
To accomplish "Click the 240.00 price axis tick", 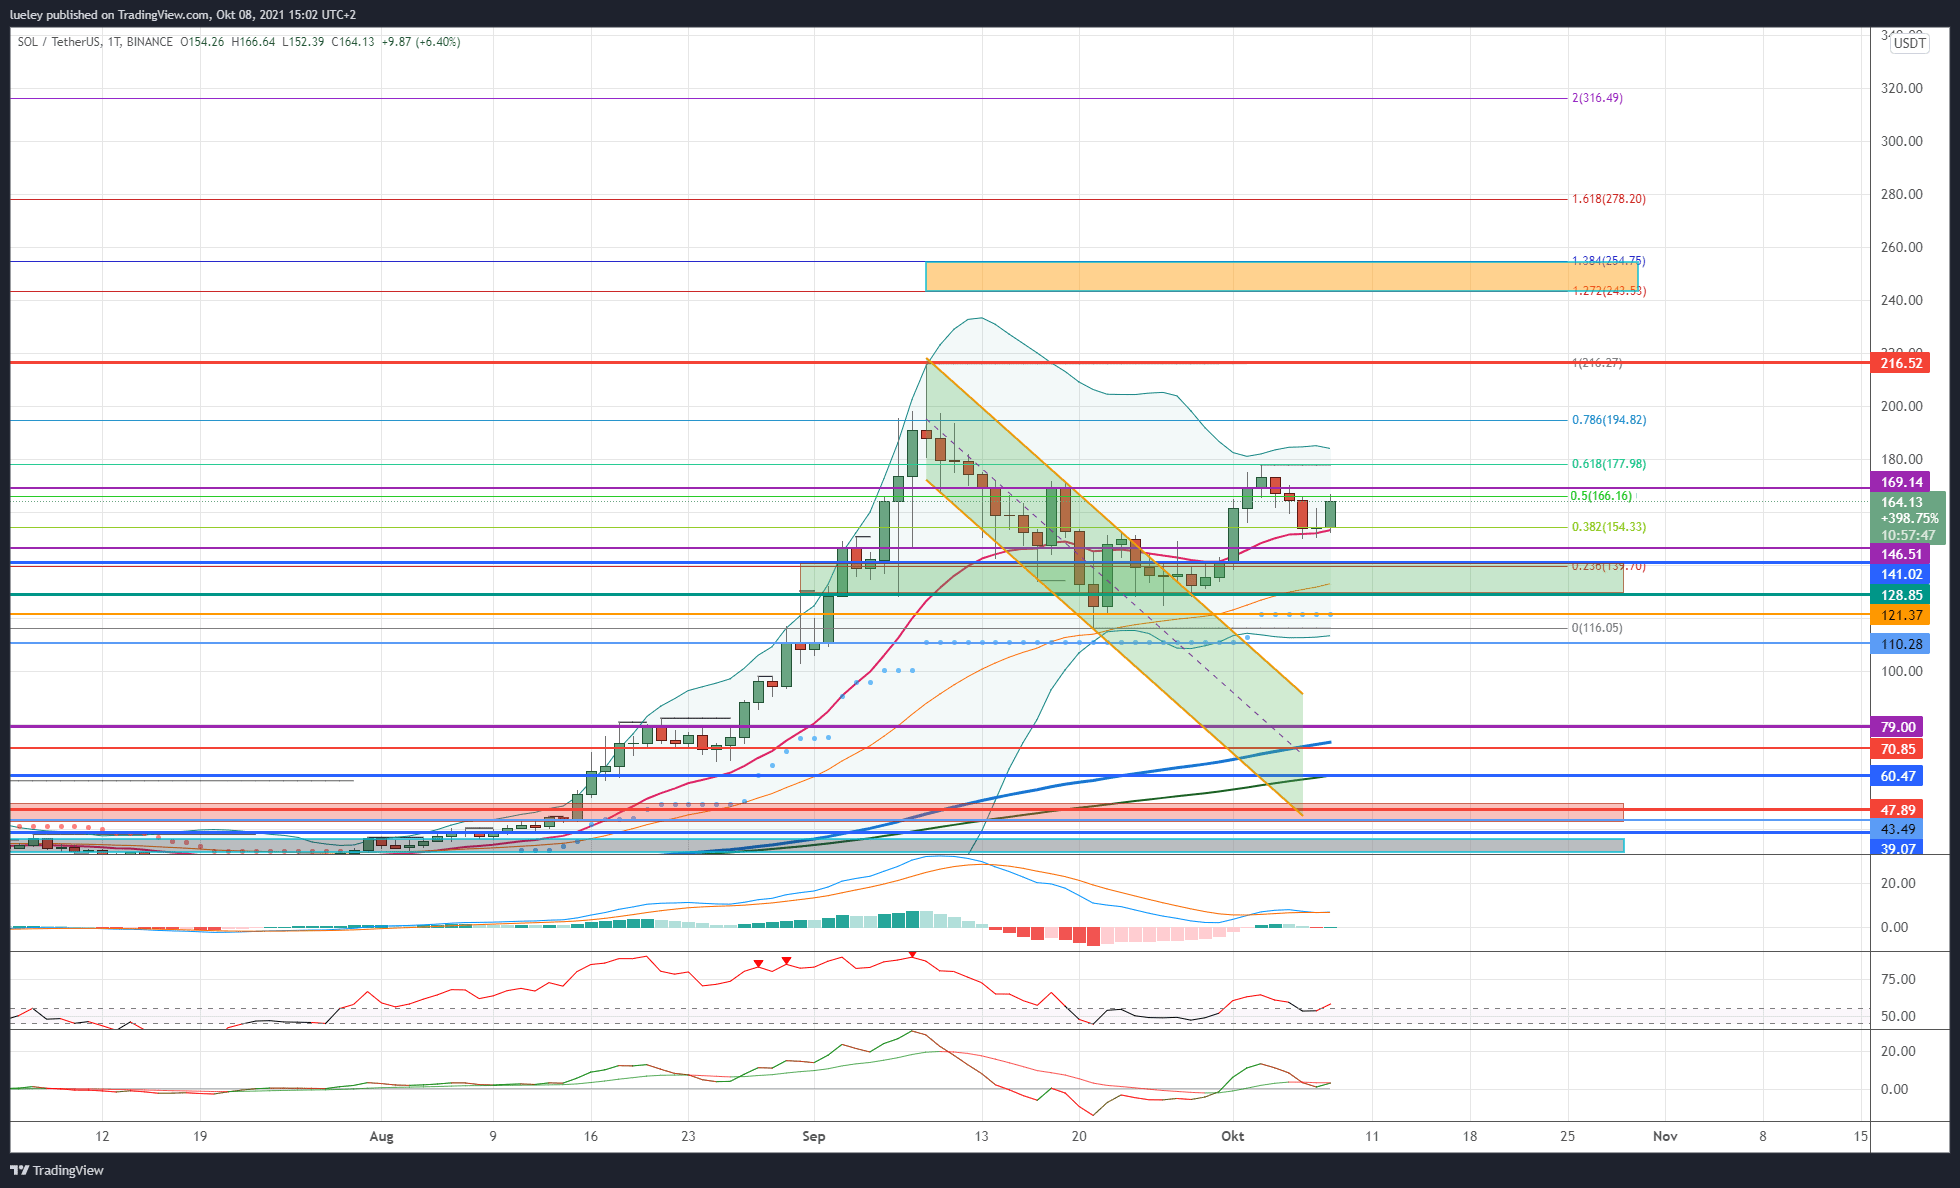I will 1902,300.
